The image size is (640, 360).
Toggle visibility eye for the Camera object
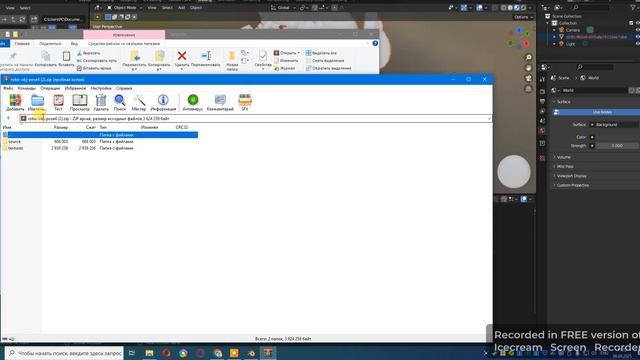click(x=638, y=30)
